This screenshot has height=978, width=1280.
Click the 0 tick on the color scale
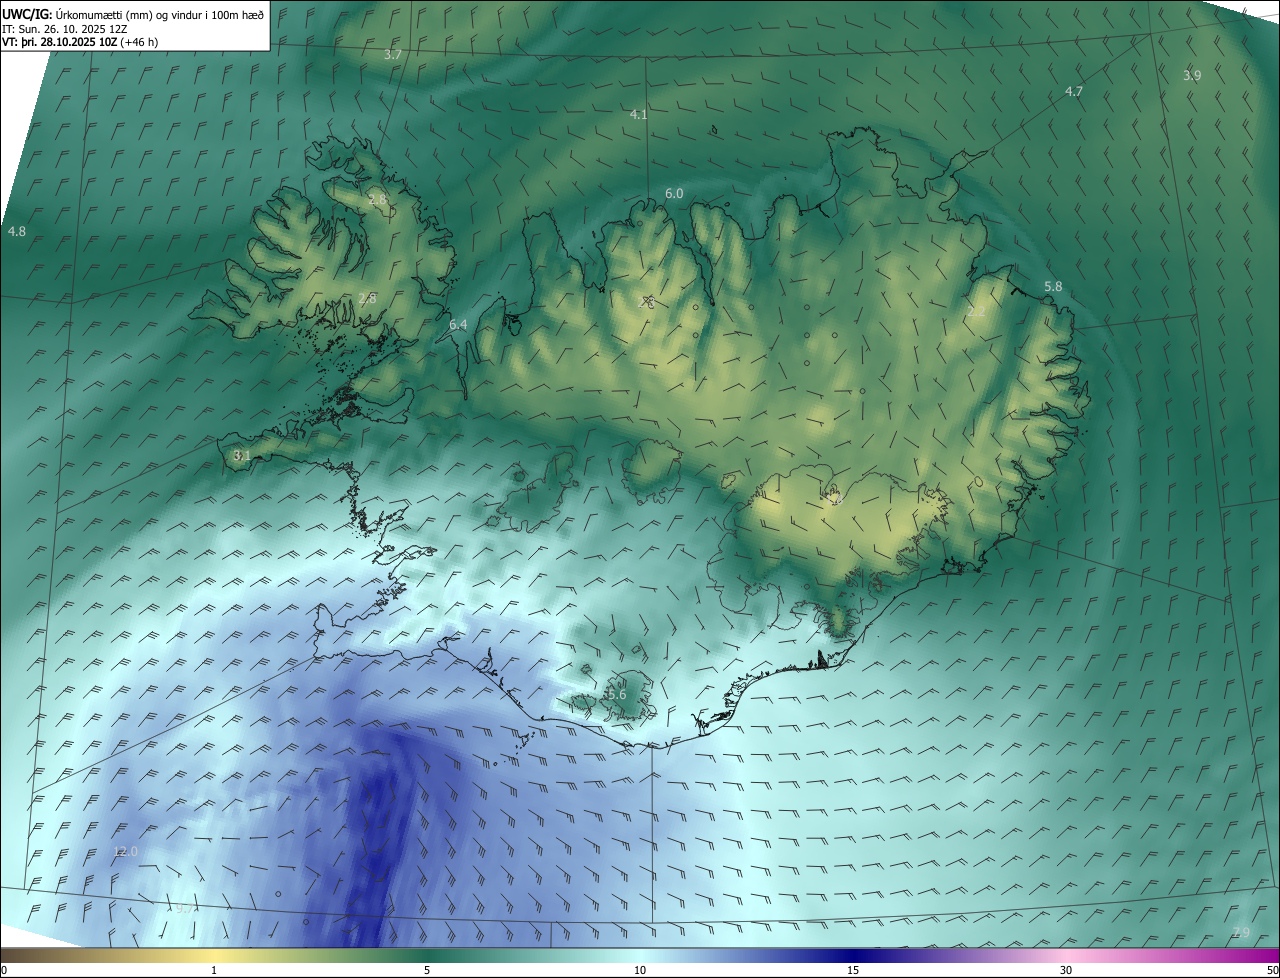[x=4, y=970]
